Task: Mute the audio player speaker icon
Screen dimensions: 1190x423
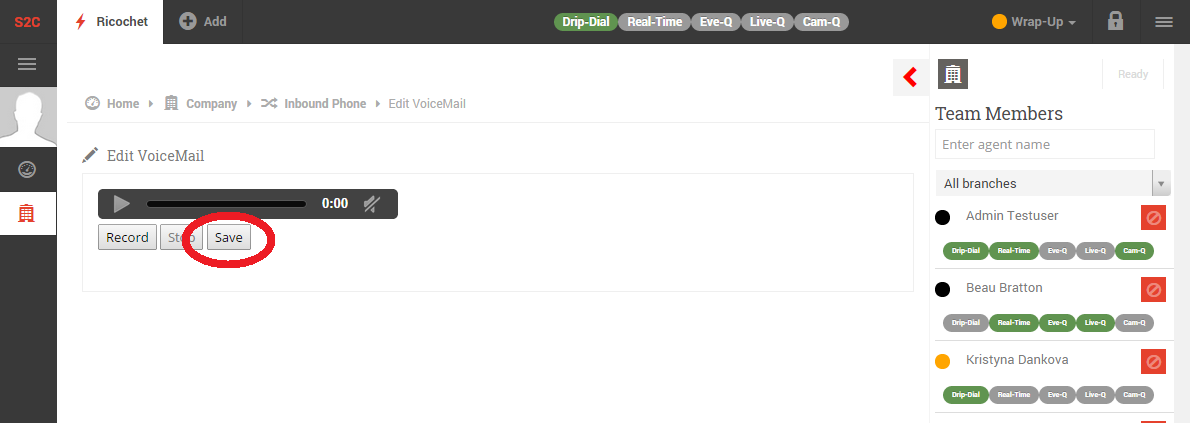Action: click(371, 204)
